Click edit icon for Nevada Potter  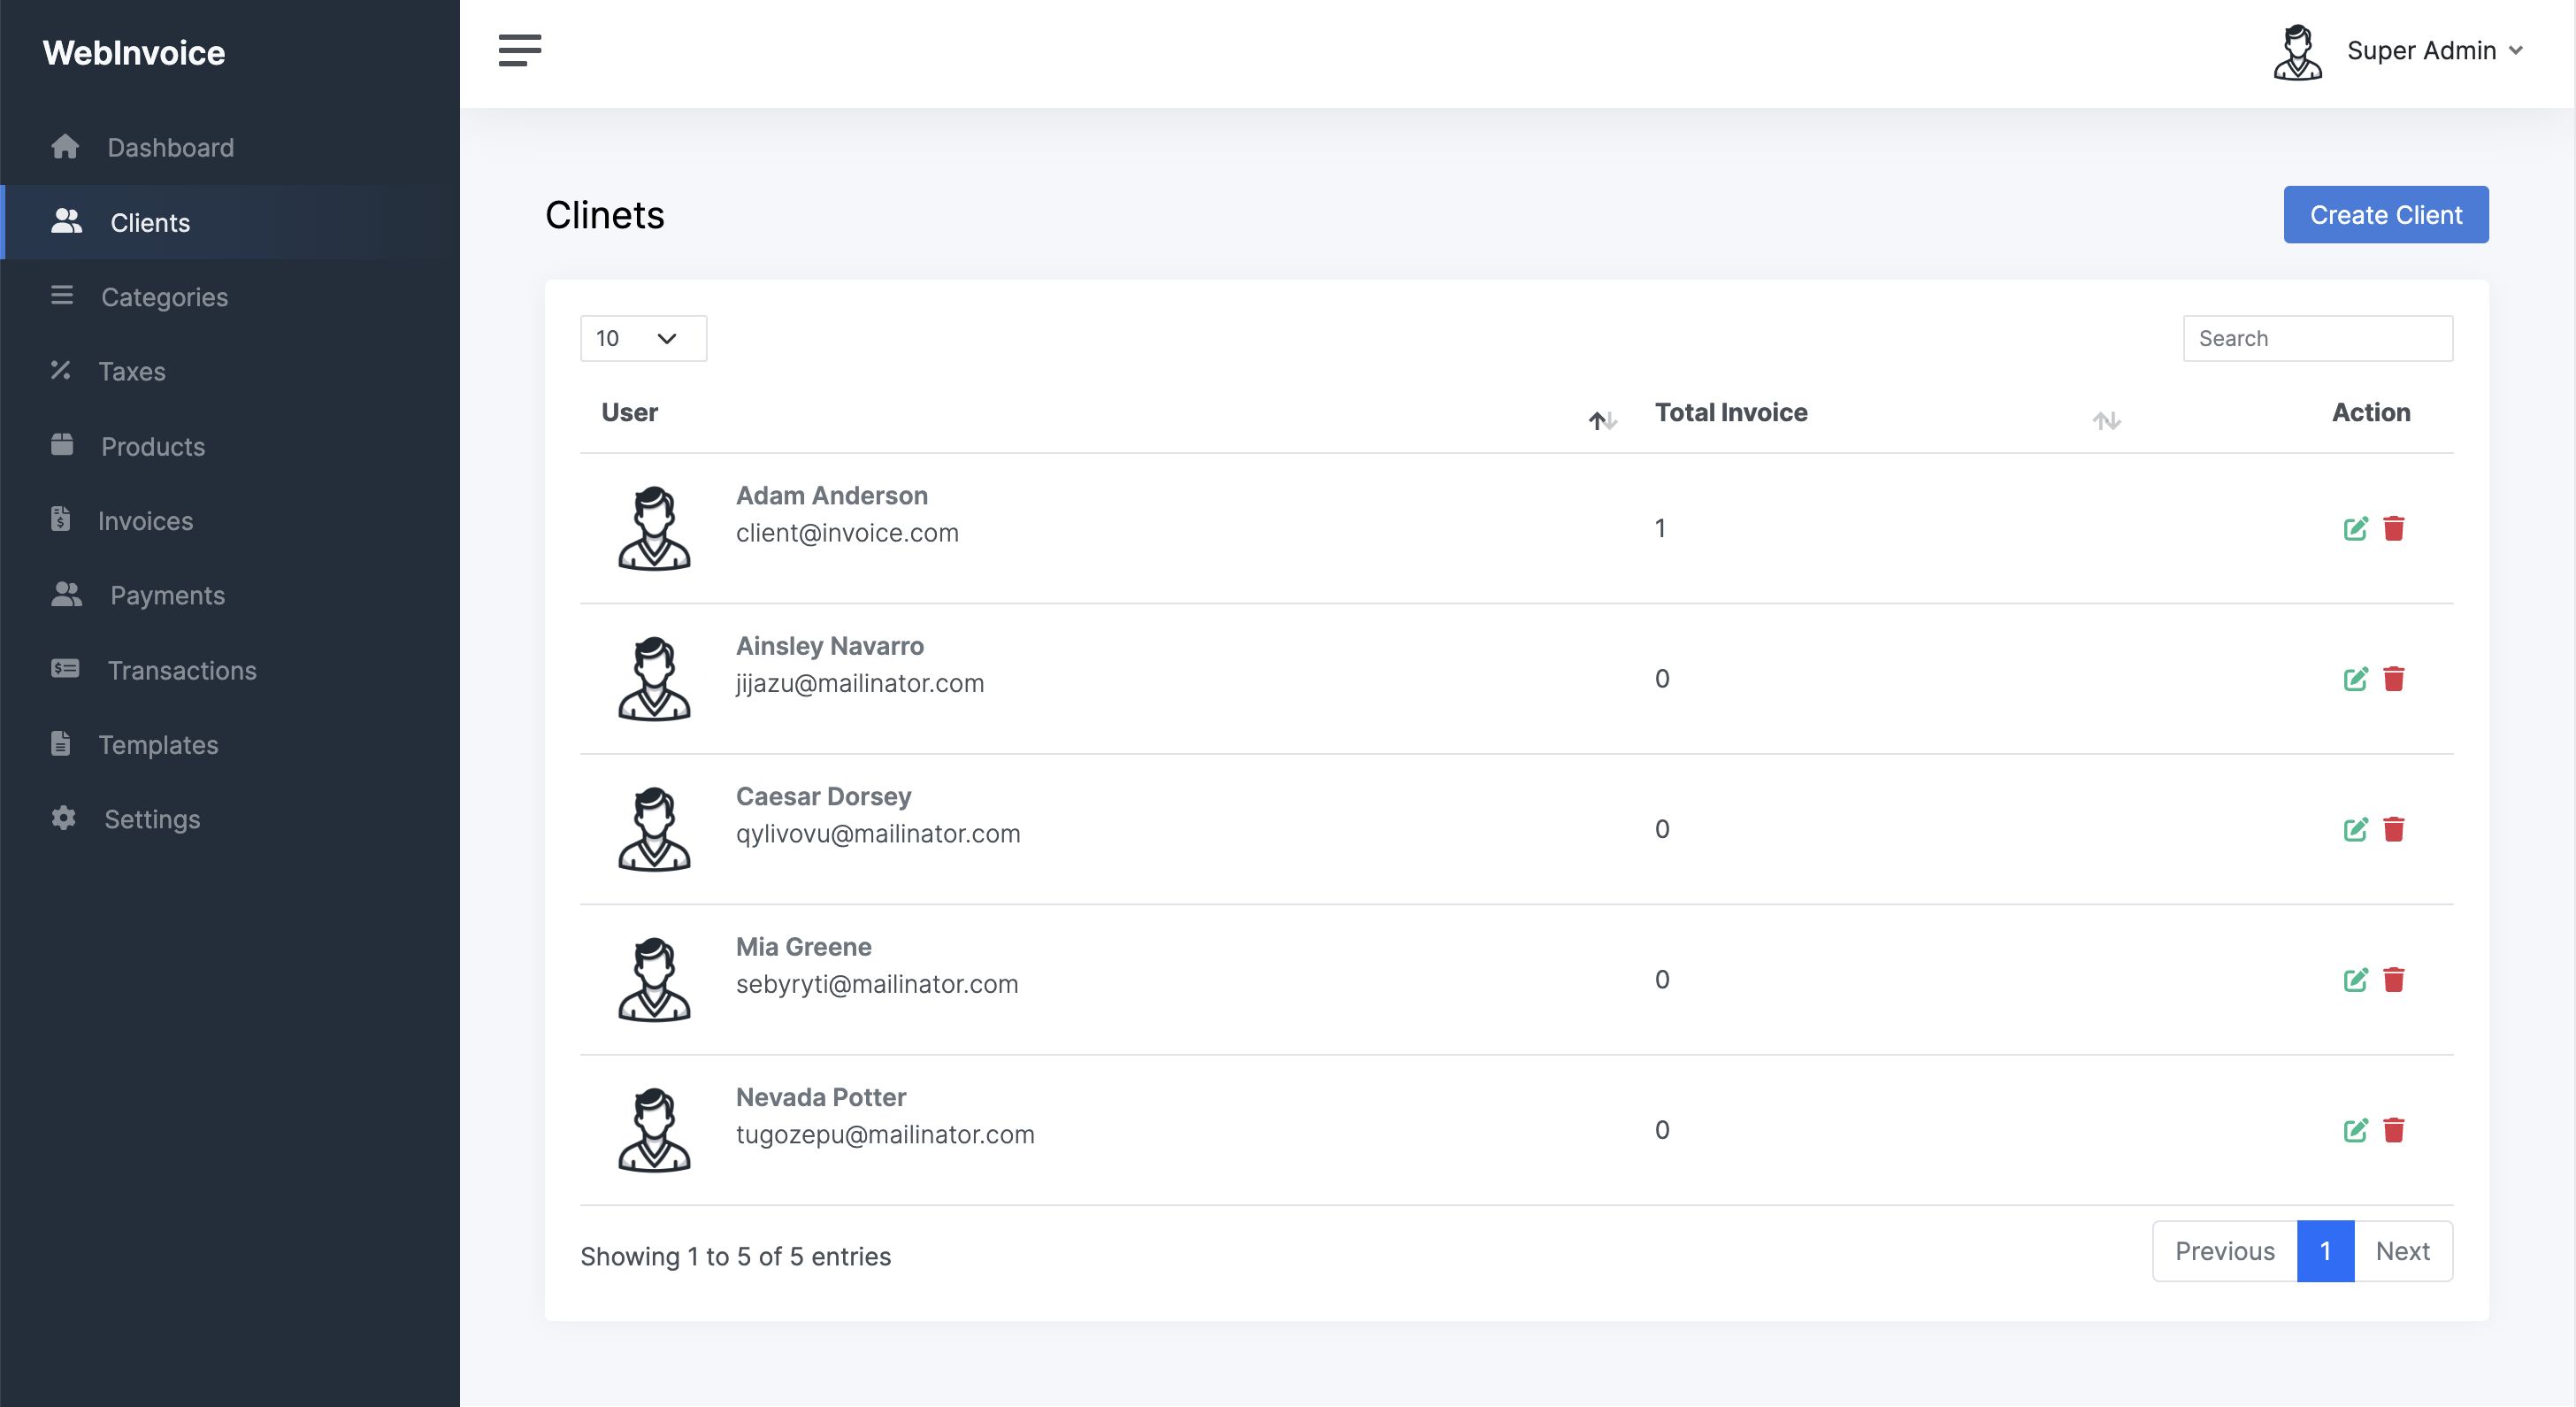tap(2355, 1130)
